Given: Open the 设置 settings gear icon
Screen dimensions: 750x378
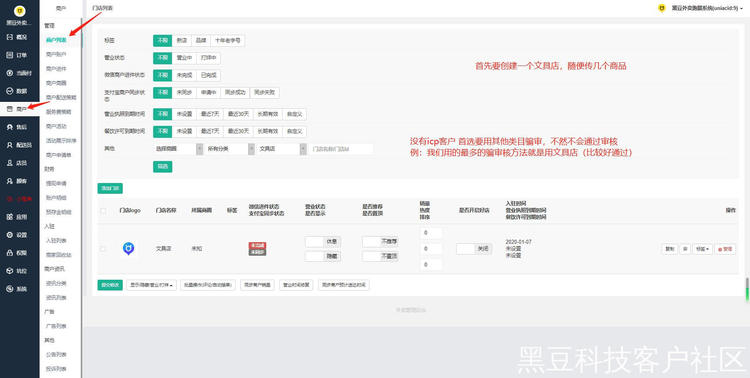Looking at the screenshot, I should click(x=10, y=235).
